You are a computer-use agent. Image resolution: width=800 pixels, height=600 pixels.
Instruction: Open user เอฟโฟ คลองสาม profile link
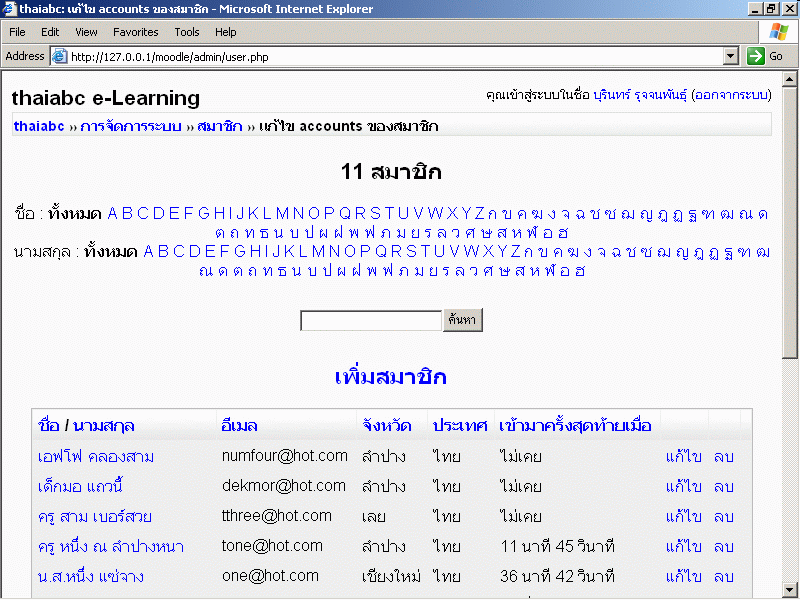point(96,457)
